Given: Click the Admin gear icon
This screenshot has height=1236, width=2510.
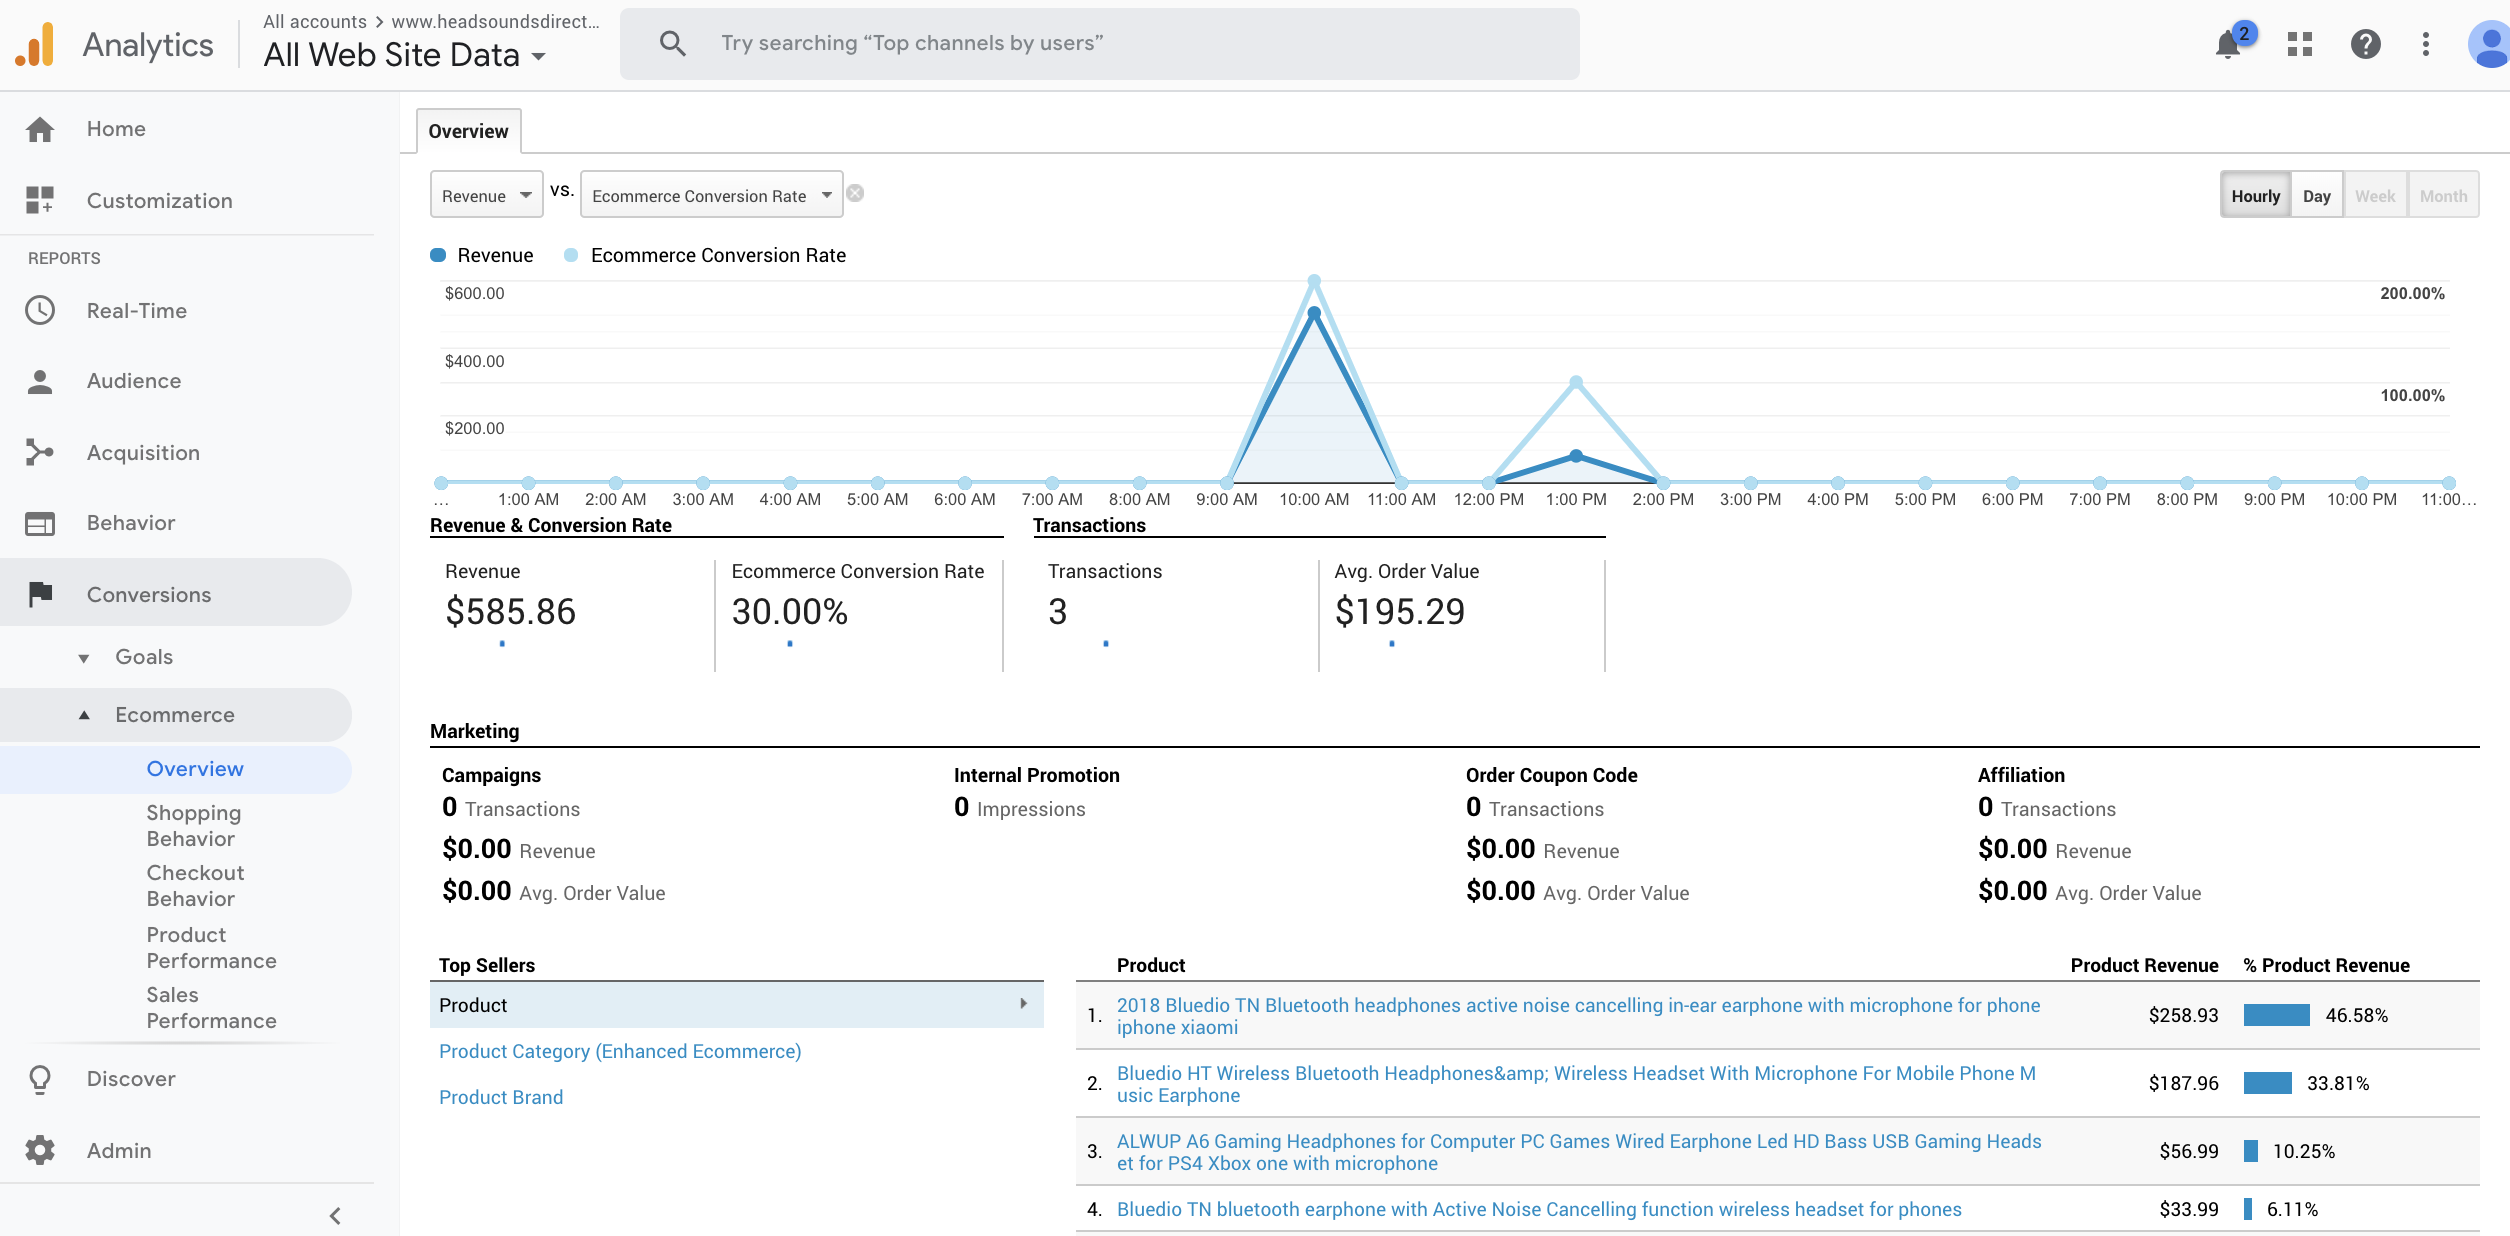Looking at the screenshot, I should pos(40,1150).
